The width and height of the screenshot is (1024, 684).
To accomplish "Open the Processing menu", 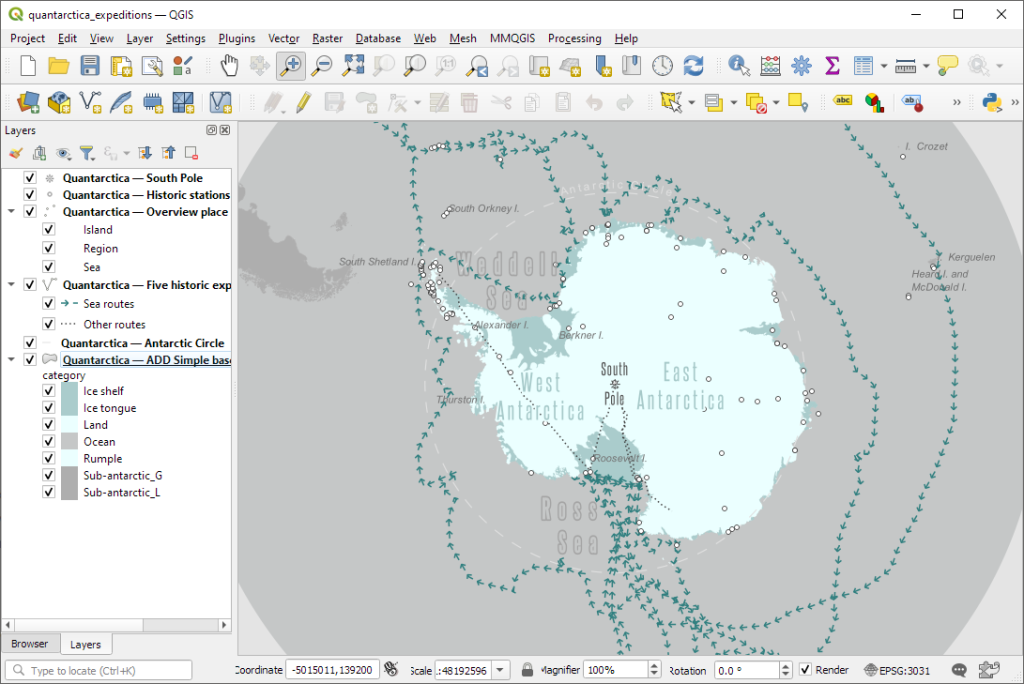I will [x=575, y=39].
